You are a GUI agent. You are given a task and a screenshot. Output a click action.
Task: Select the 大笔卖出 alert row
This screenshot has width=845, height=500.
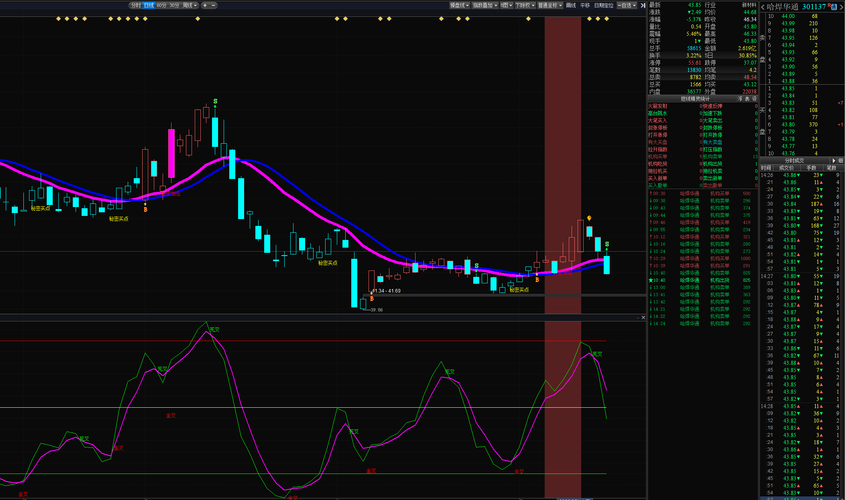730,121
